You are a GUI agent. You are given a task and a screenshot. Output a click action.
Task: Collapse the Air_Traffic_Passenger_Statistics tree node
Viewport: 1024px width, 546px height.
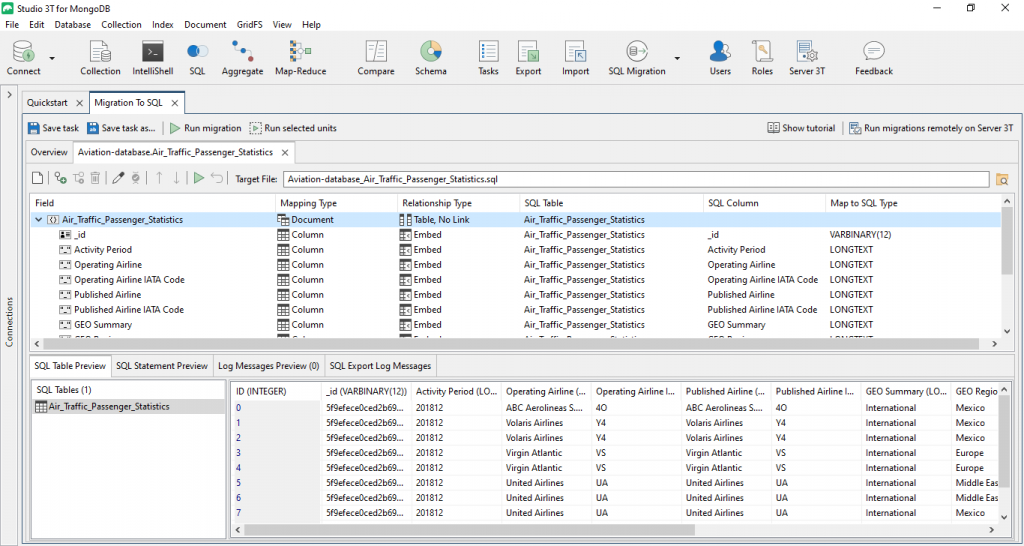click(x=39, y=220)
